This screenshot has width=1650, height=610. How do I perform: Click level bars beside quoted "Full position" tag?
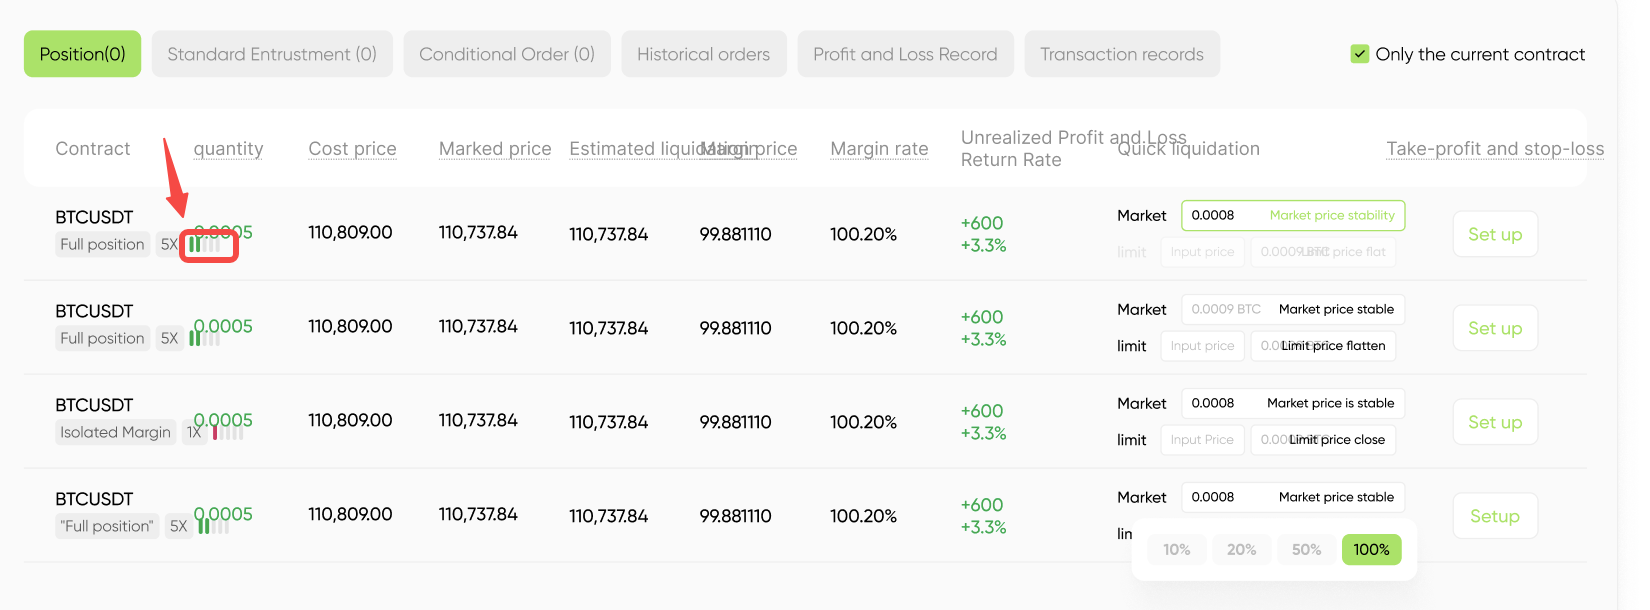(212, 526)
